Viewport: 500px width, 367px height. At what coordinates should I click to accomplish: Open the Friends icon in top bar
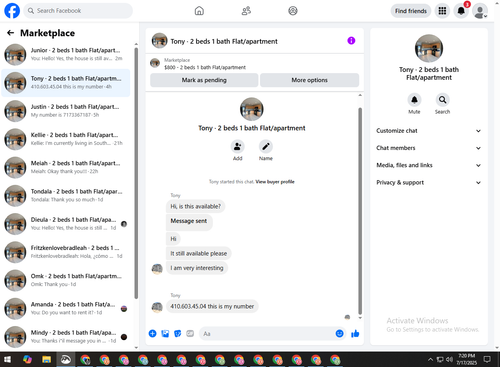click(x=246, y=11)
